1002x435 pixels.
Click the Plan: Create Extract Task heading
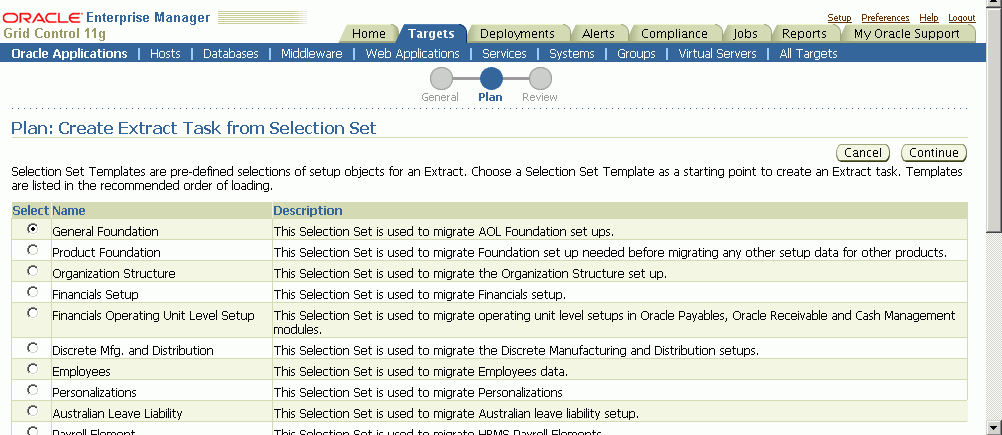click(194, 128)
